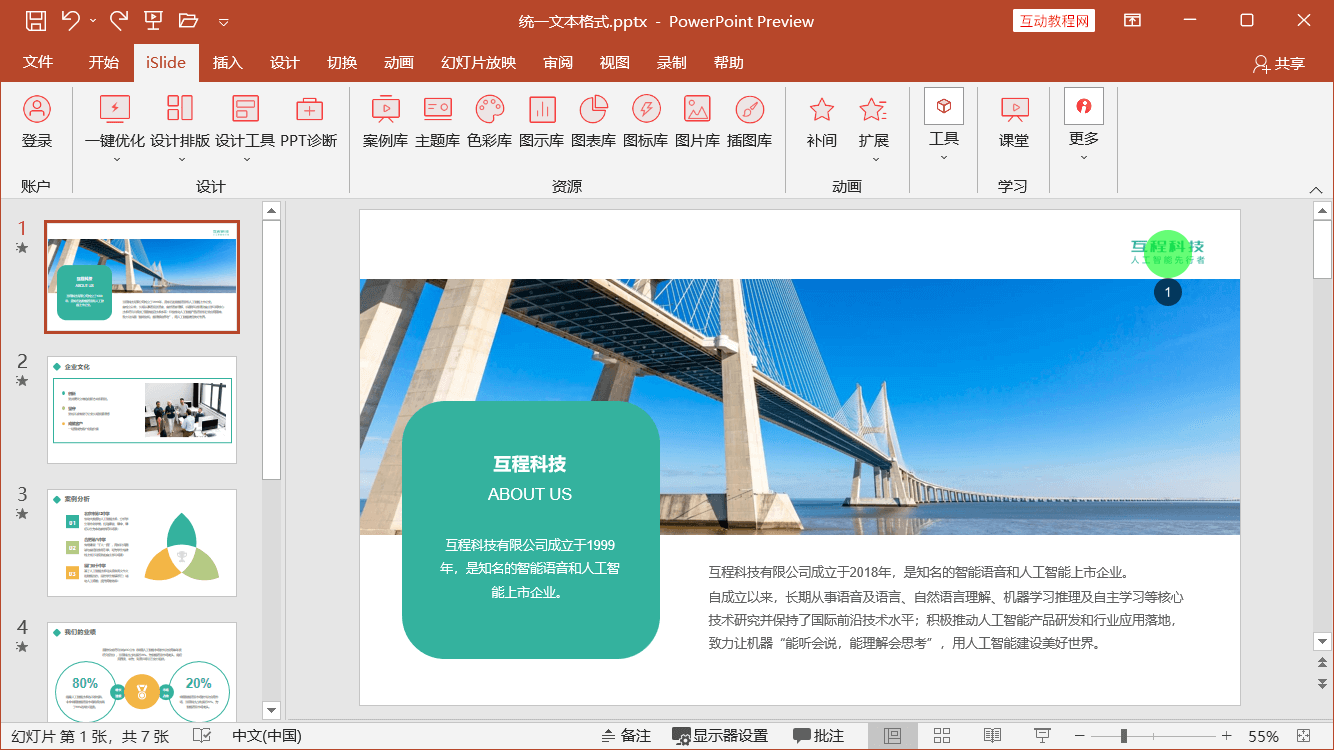The image size is (1334, 750).
Task: Click the 一键优化 icon
Action: pos(115,110)
